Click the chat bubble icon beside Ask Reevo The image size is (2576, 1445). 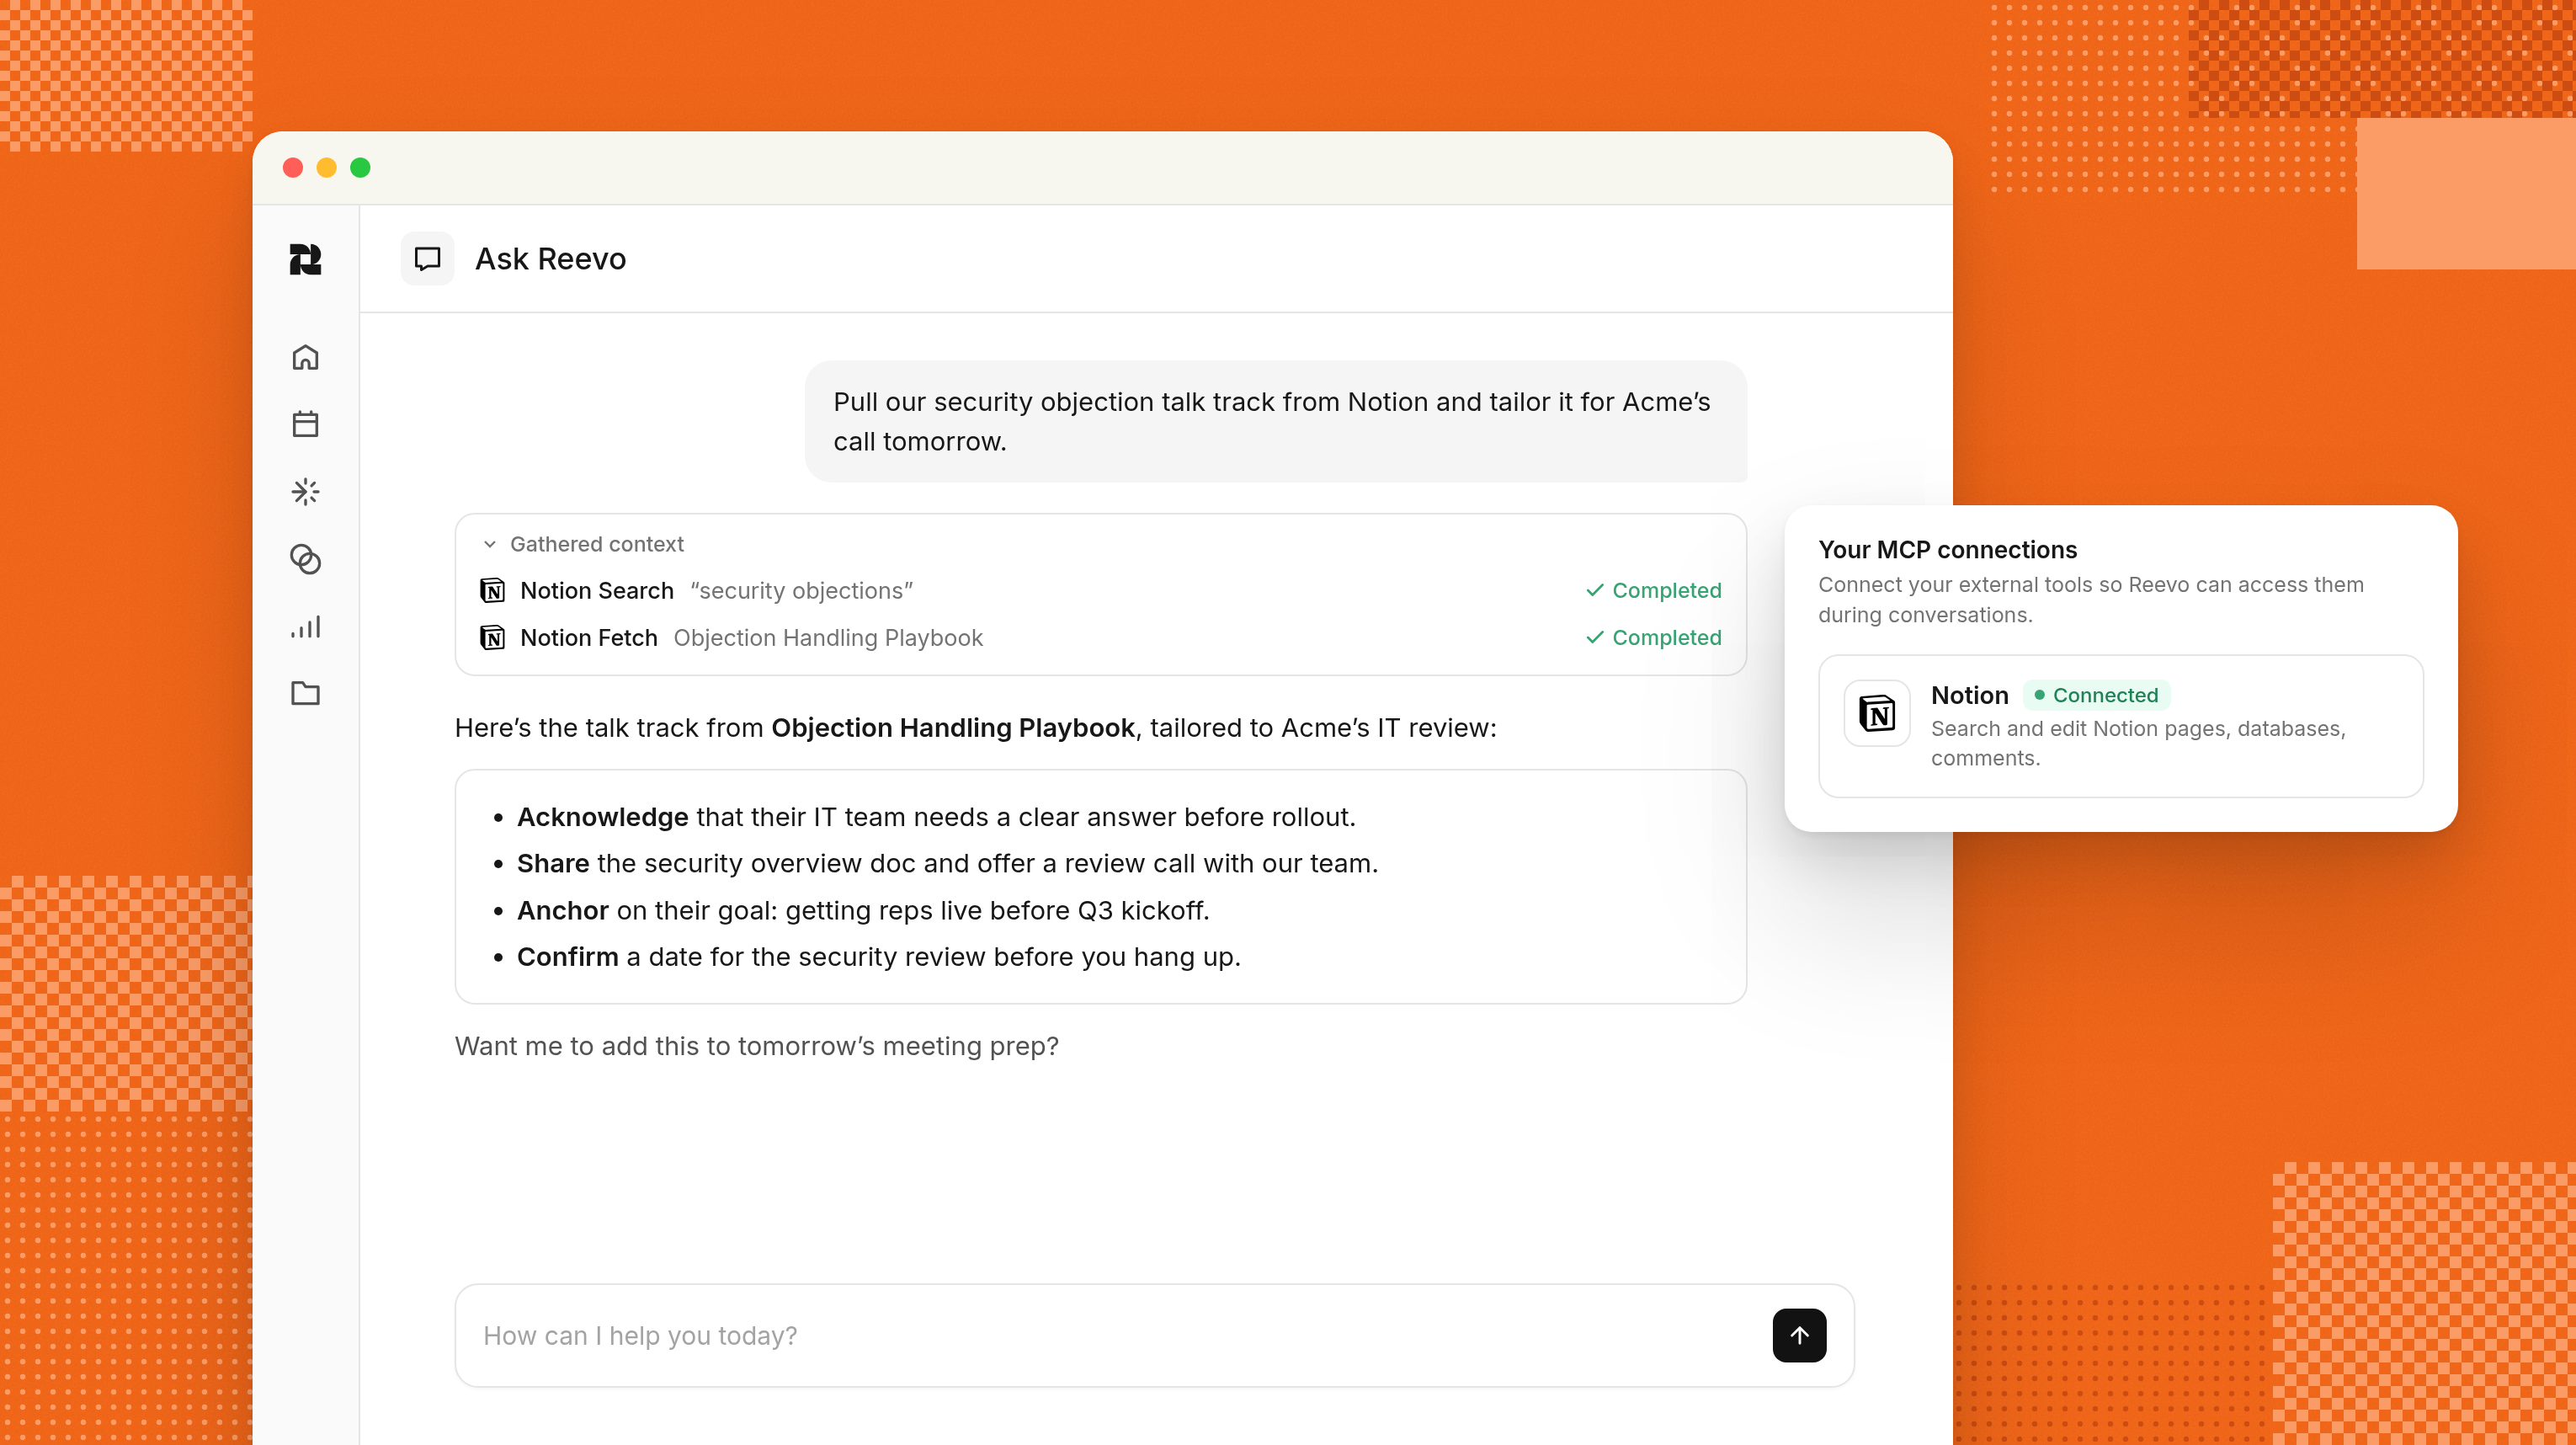(427, 259)
